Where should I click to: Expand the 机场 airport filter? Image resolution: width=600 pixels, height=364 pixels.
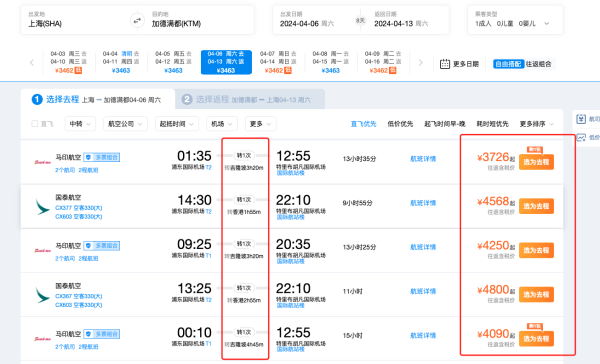pyautogui.click(x=222, y=124)
